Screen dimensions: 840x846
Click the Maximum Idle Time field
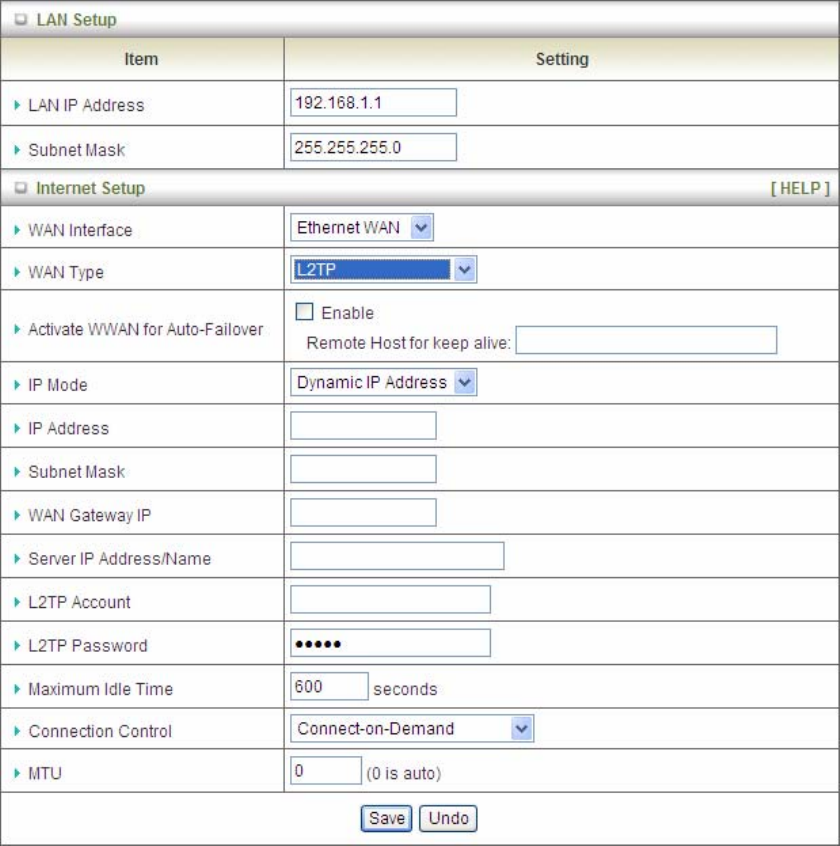coord(329,686)
